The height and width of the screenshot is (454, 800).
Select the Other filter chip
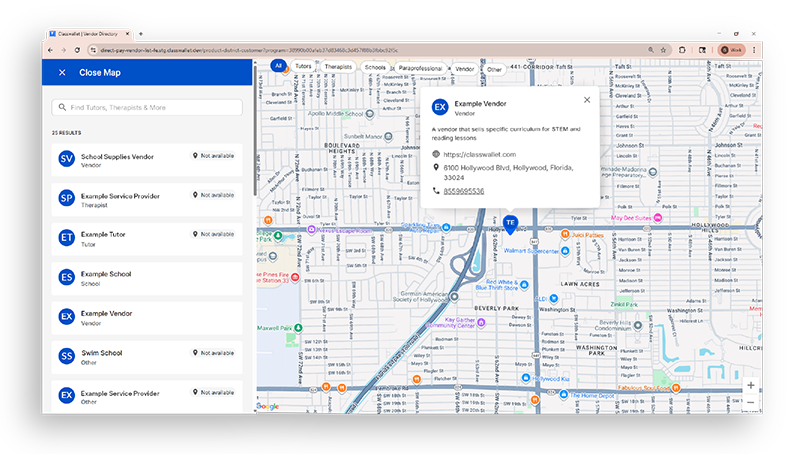494,69
